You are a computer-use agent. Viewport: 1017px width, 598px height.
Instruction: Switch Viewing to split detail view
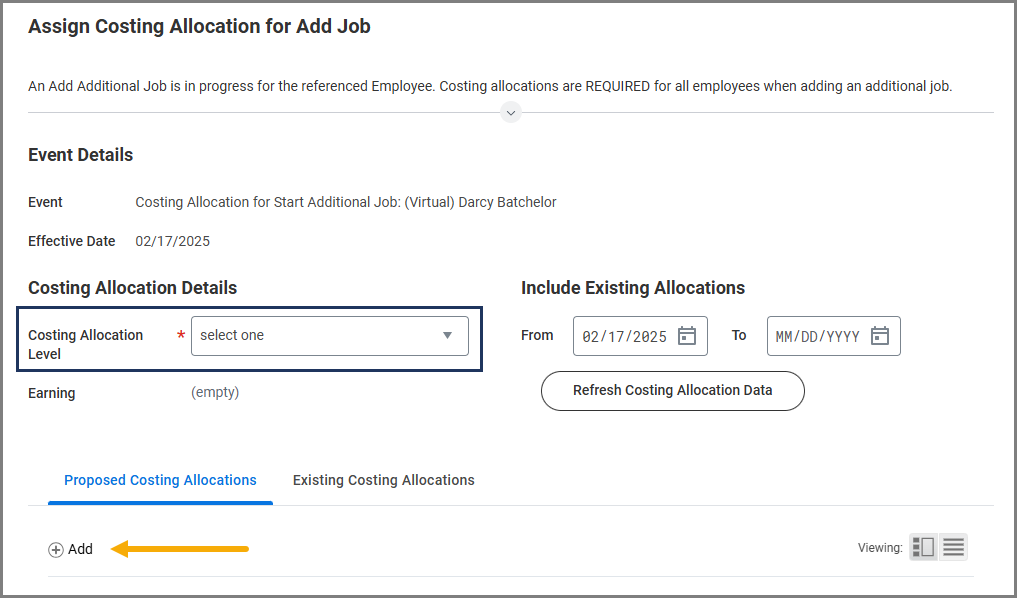(923, 547)
